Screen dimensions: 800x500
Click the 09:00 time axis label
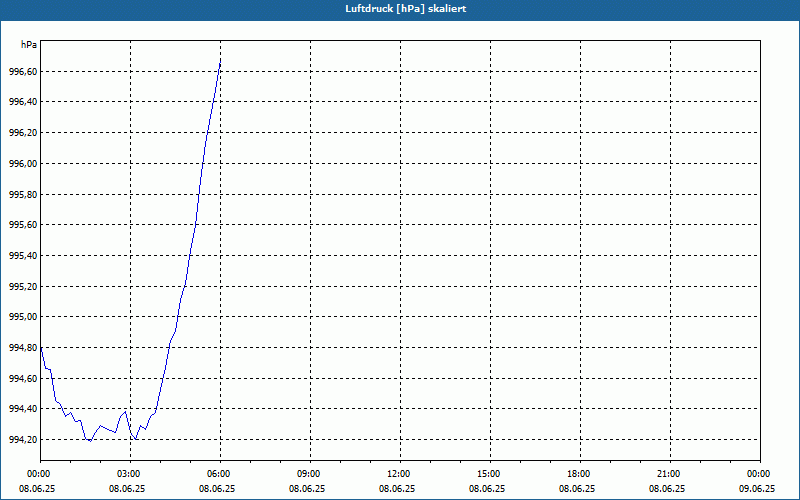[307, 474]
